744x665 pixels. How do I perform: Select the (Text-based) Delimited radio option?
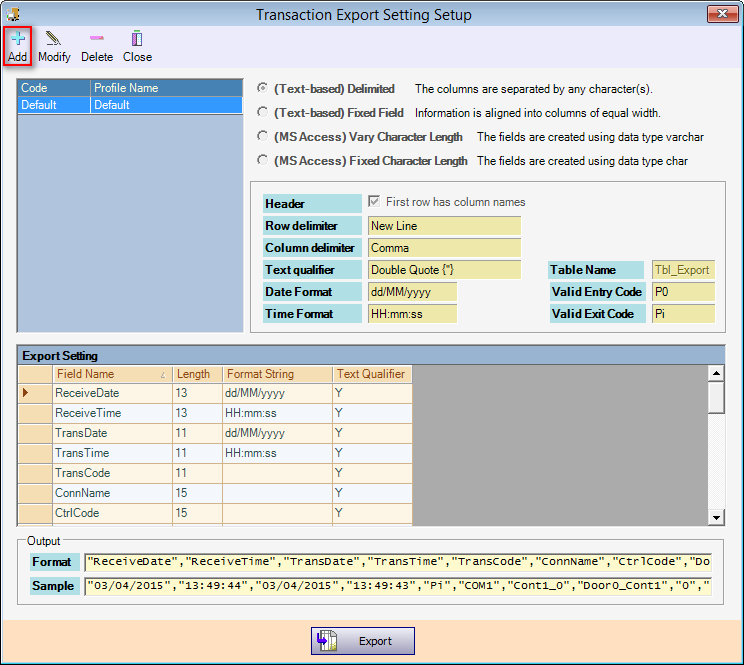pos(263,89)
